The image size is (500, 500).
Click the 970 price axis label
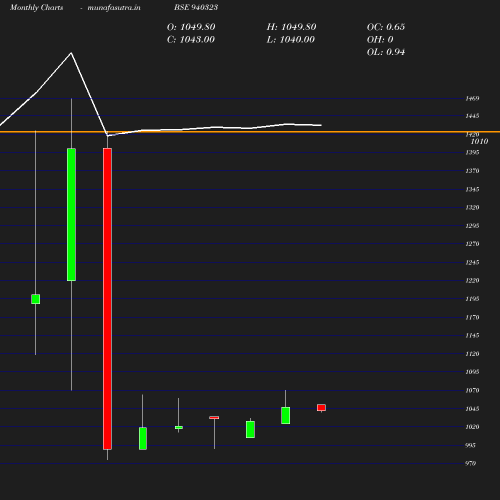(470, 464)
